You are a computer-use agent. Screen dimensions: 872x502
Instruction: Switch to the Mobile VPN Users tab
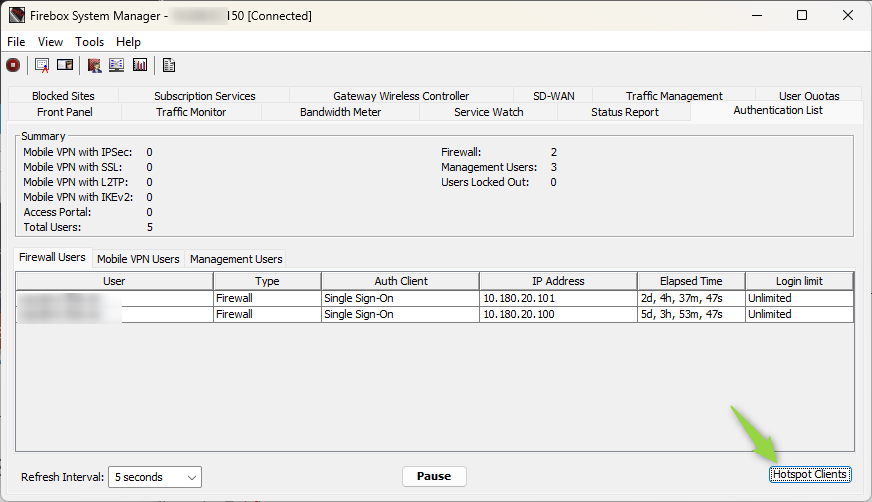pos(138,259)
